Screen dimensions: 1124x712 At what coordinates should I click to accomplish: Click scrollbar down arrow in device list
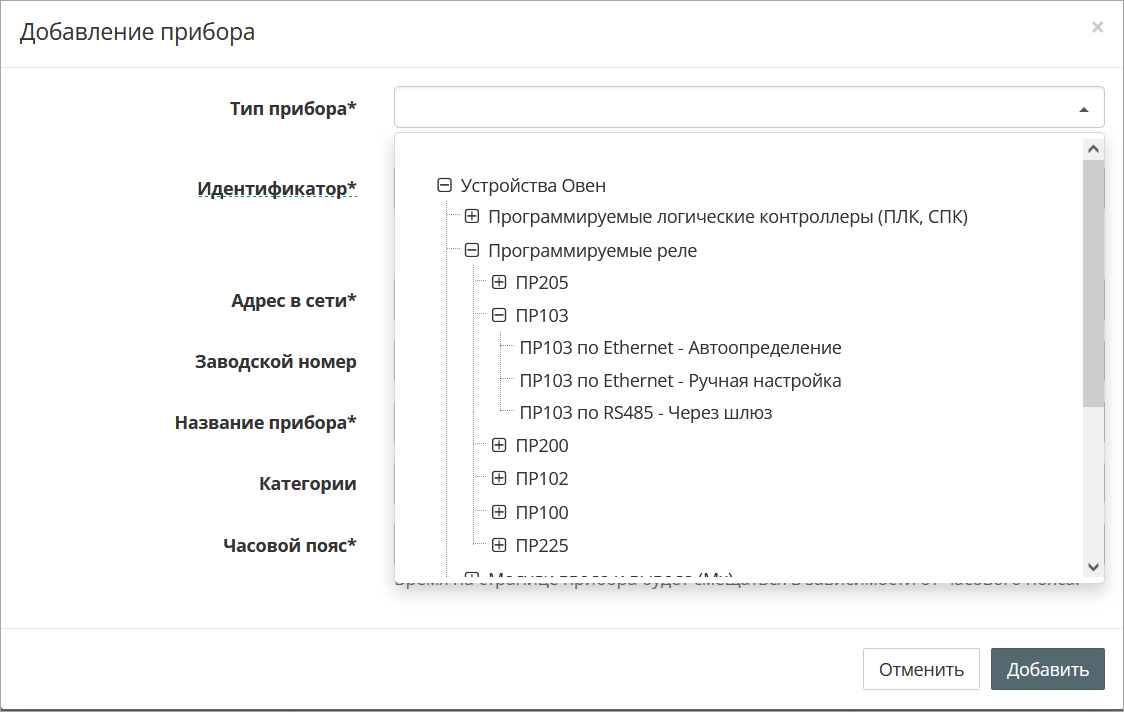[1093, 566]
